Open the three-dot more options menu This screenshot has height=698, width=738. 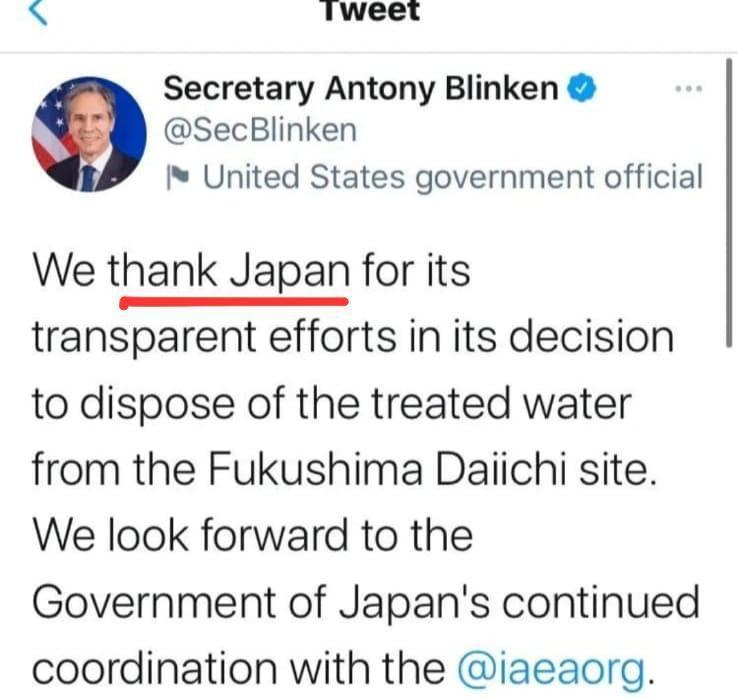(x=689, y=88)
